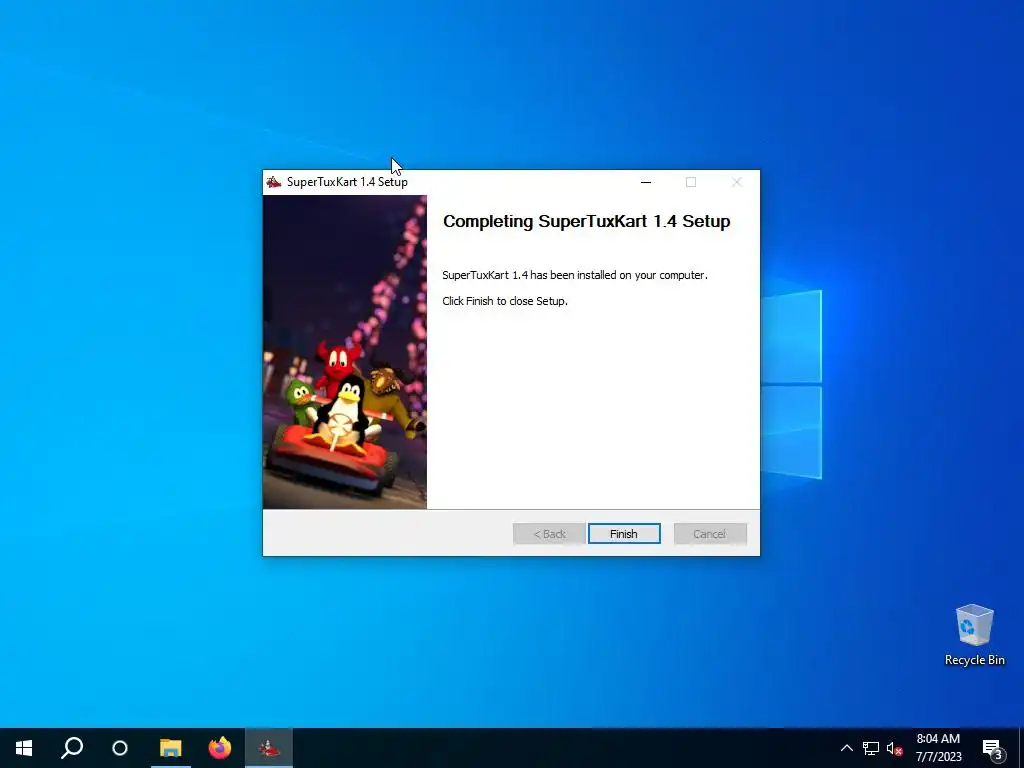Click the greyed-out Back button
1024x768 pixels.
[x=549, y=534]
